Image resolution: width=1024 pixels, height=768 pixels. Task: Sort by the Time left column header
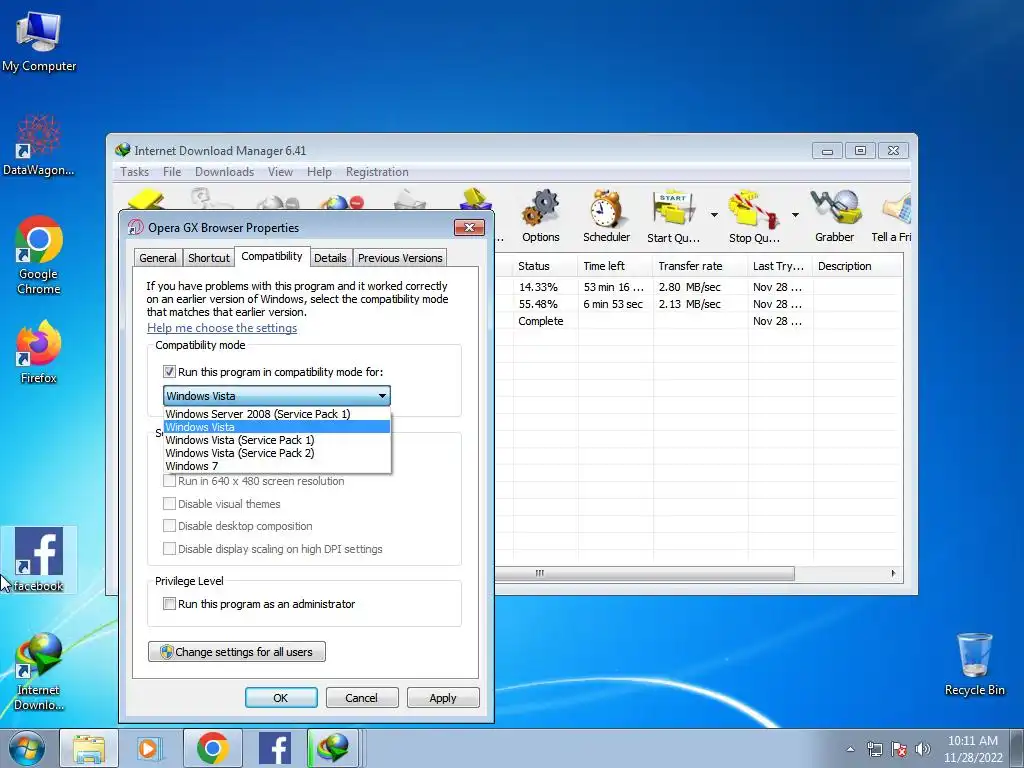[x=615, y=266]
